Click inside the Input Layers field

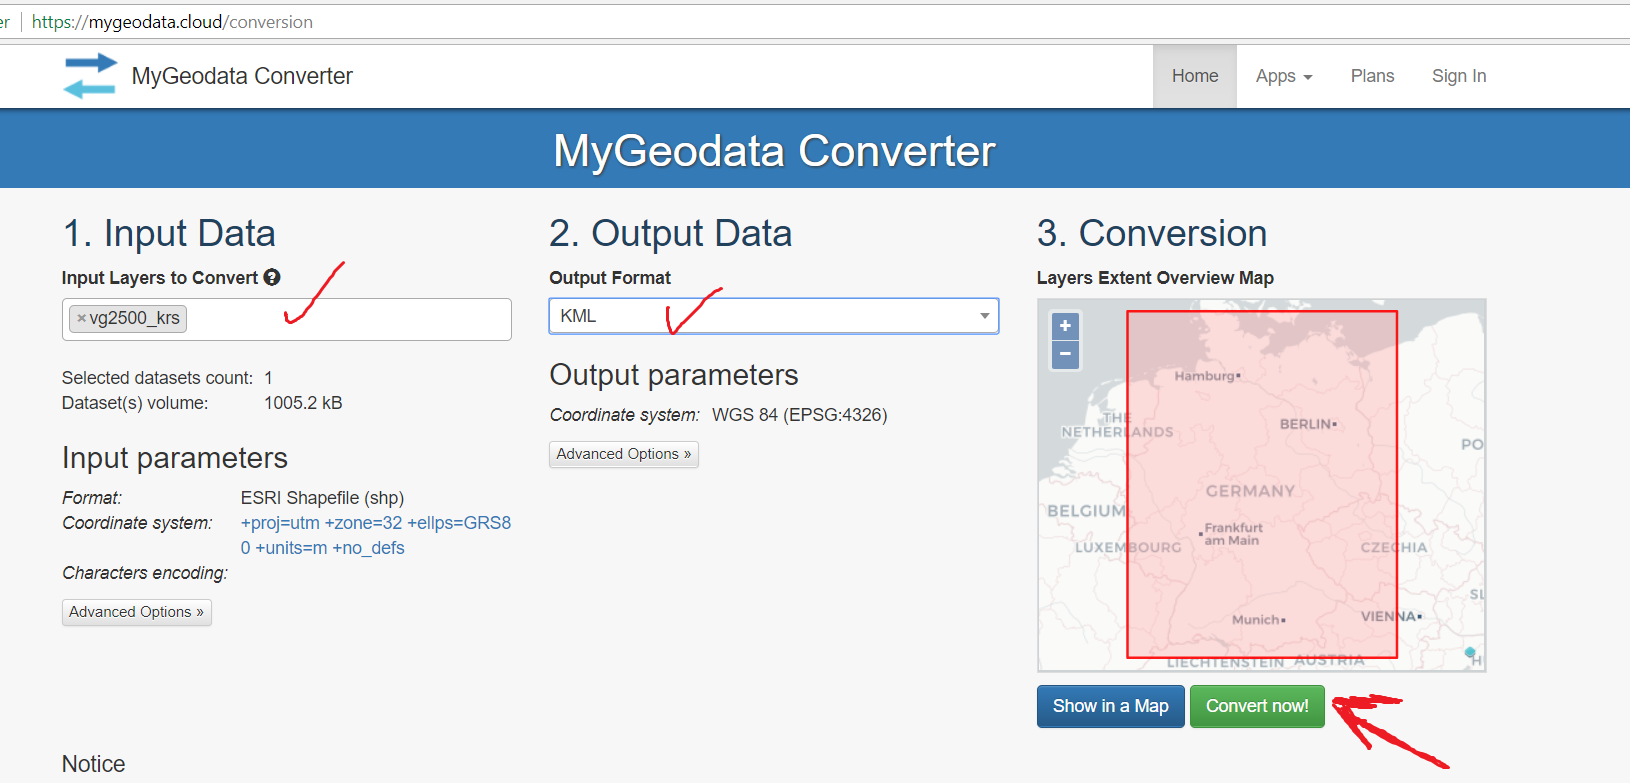click(x=350, y=319)
